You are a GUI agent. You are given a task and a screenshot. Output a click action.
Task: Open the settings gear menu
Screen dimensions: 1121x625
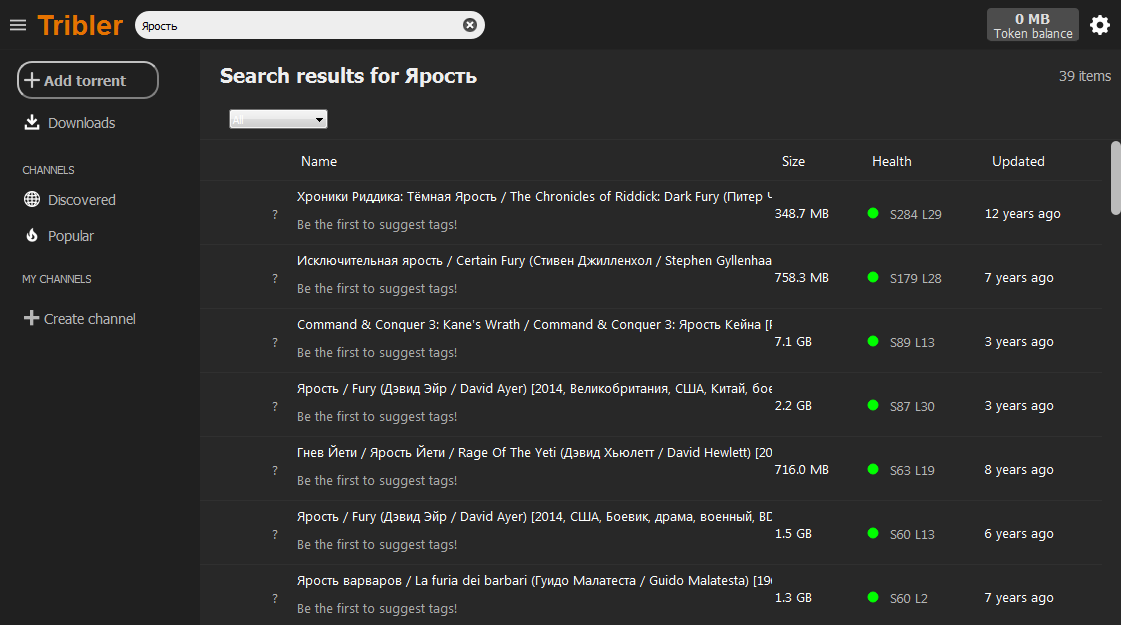pos(1100,26)
